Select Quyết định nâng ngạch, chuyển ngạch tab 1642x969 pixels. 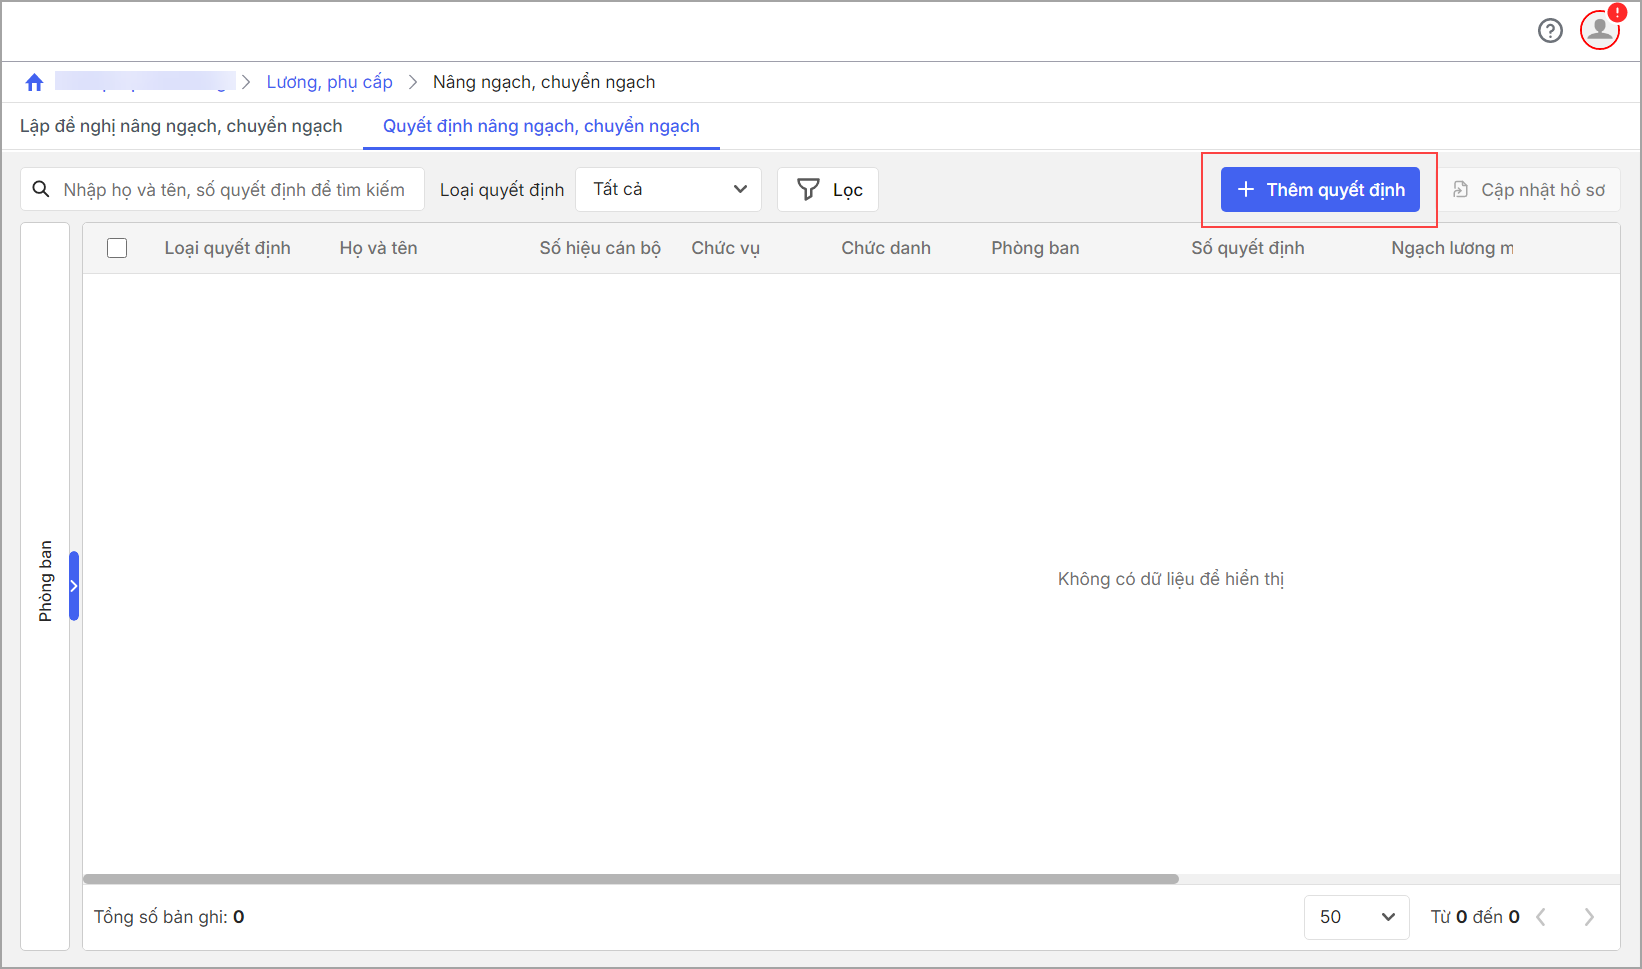click(541, 126)
